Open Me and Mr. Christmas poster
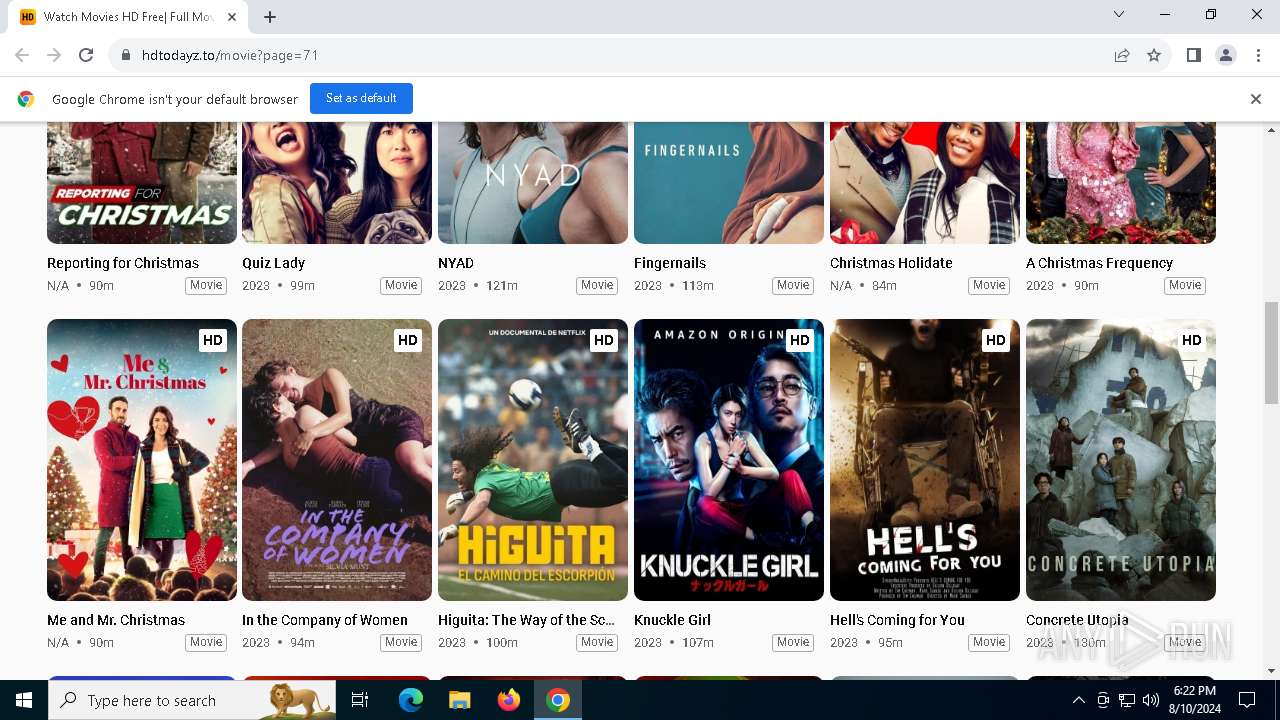1280x720 pixels. pyautogui.click(x=142, y=460)
